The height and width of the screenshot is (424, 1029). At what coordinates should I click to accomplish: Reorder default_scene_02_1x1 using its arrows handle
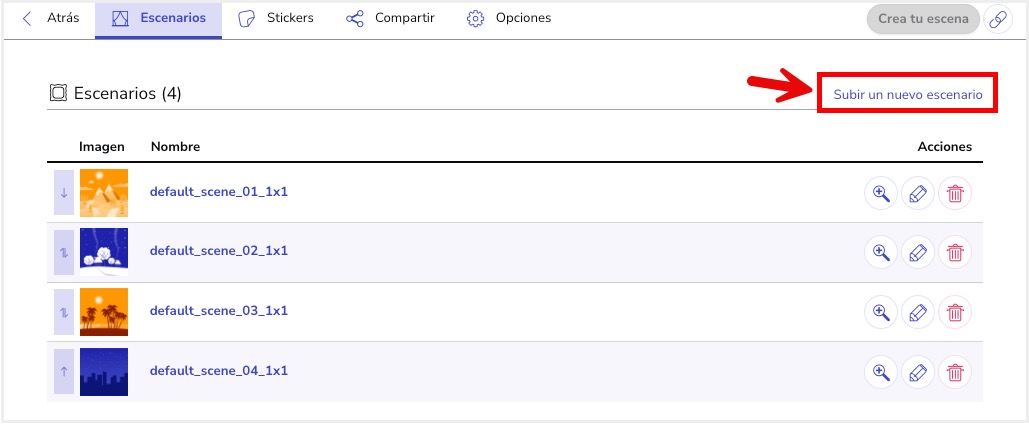click(64, 252)
